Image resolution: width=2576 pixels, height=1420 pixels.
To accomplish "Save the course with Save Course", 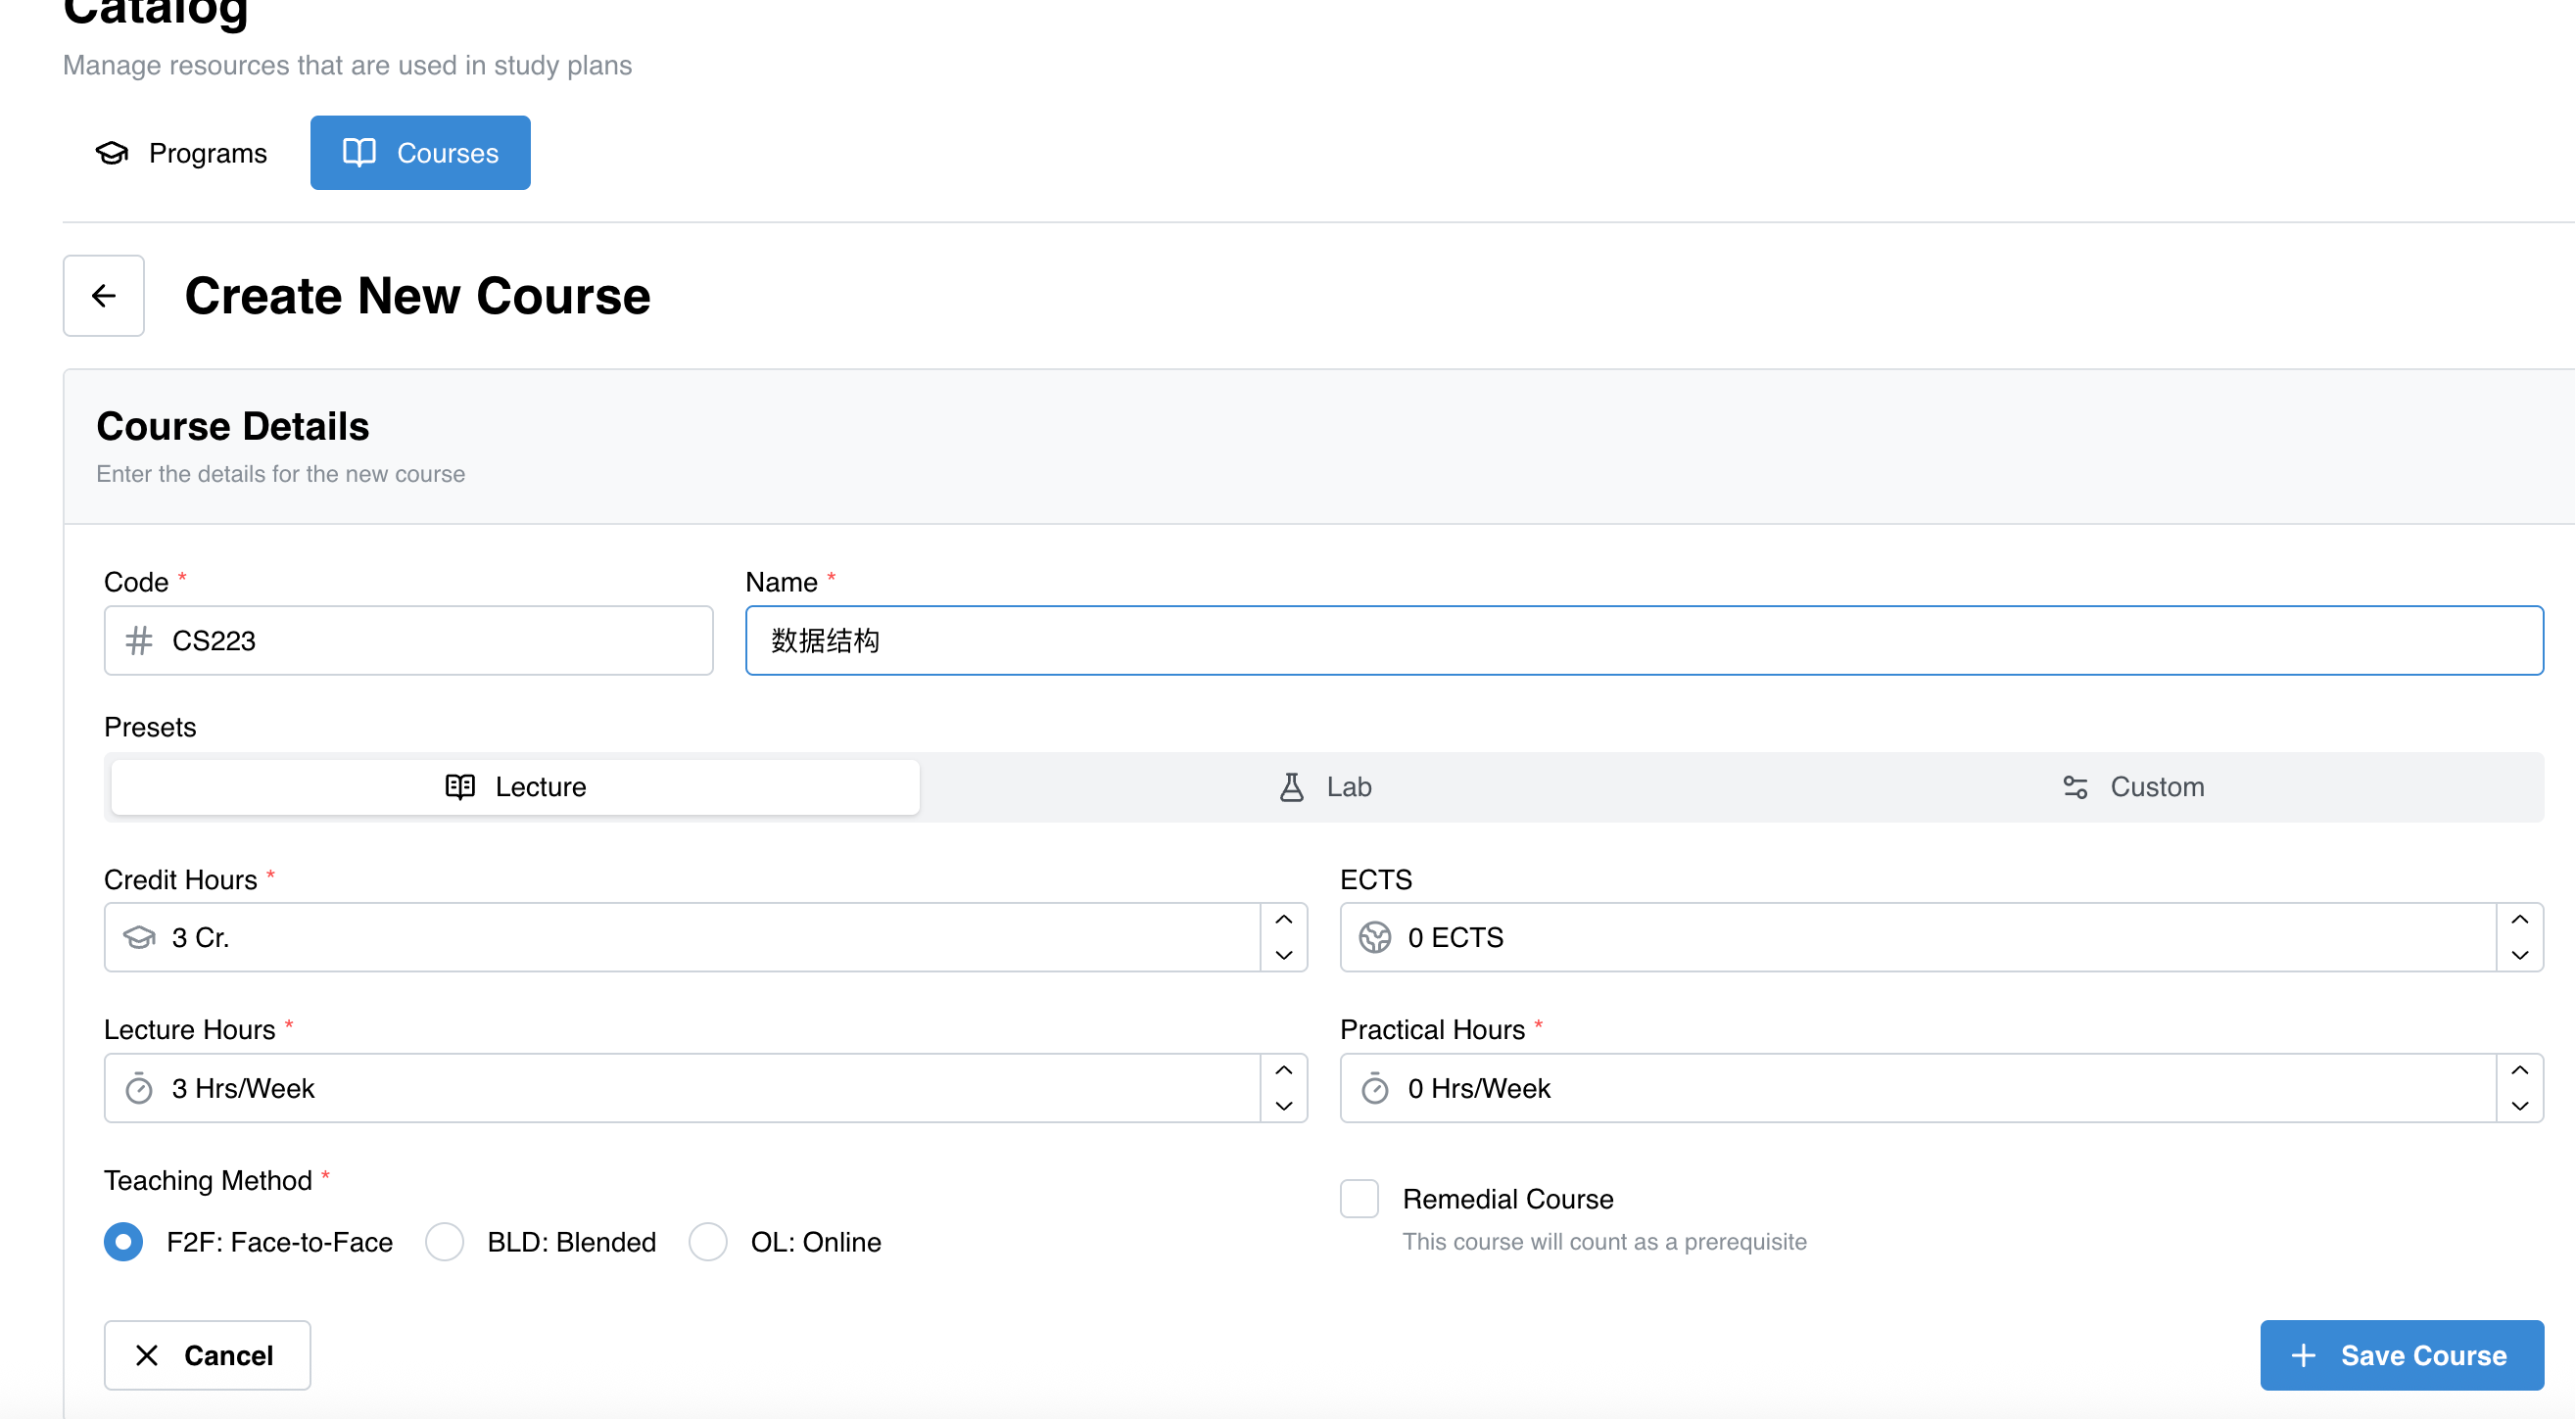I will click(x=2403, y=1356).
